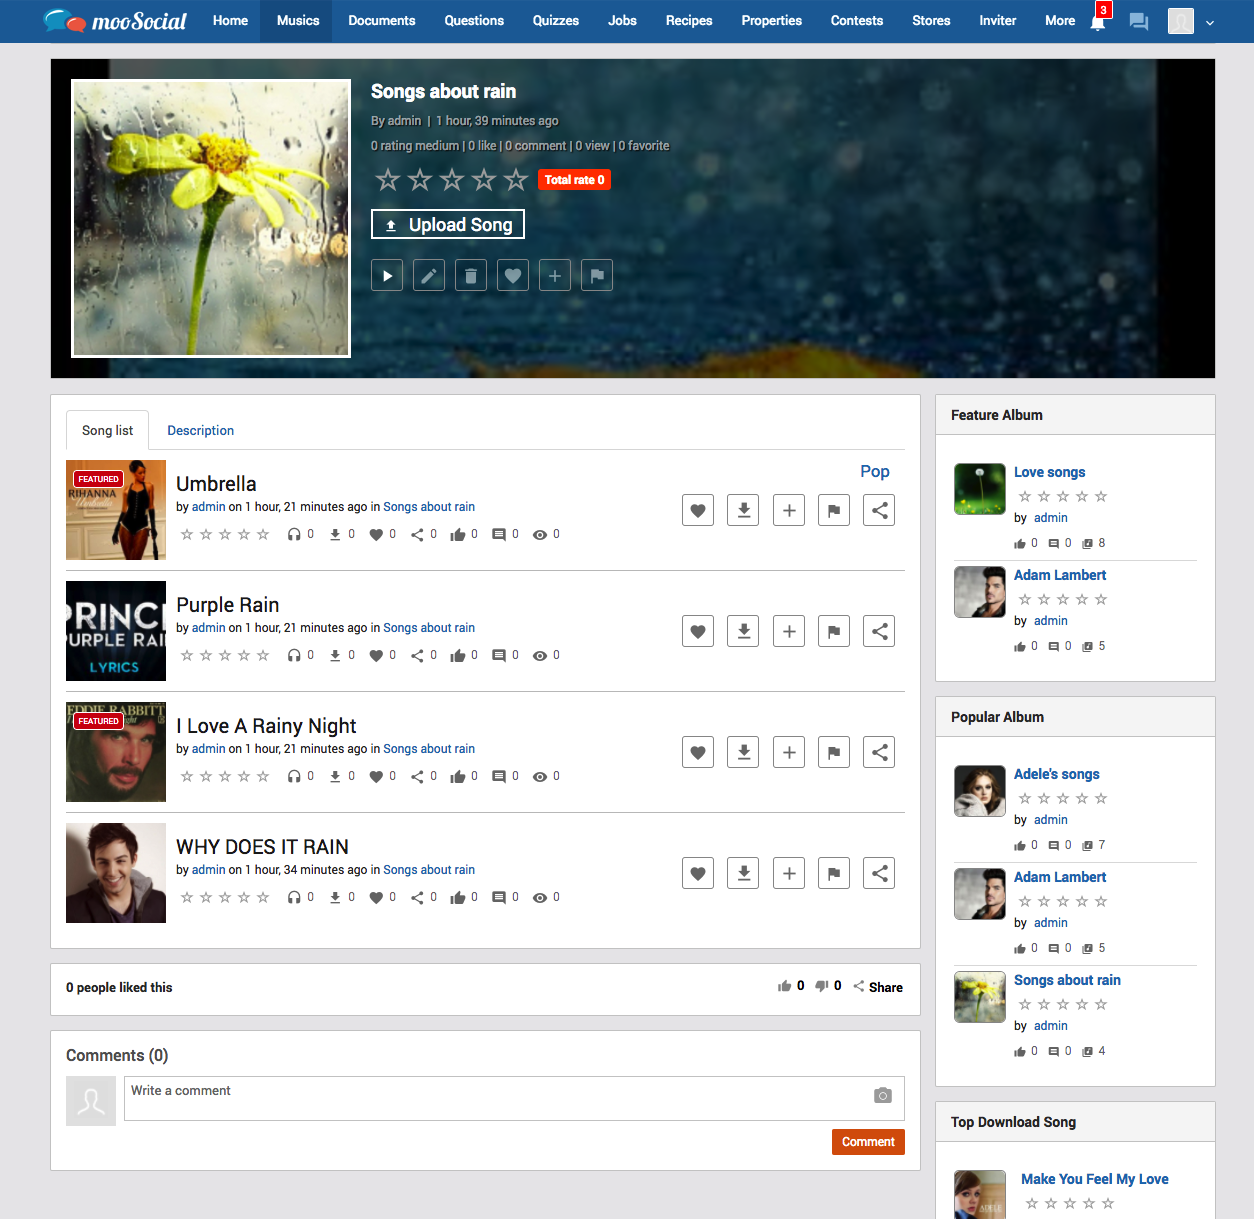Dislike the album with thumbs-down icon
The height and width of the screenshot is (1219, 1254).
click(x=822, y=986)
